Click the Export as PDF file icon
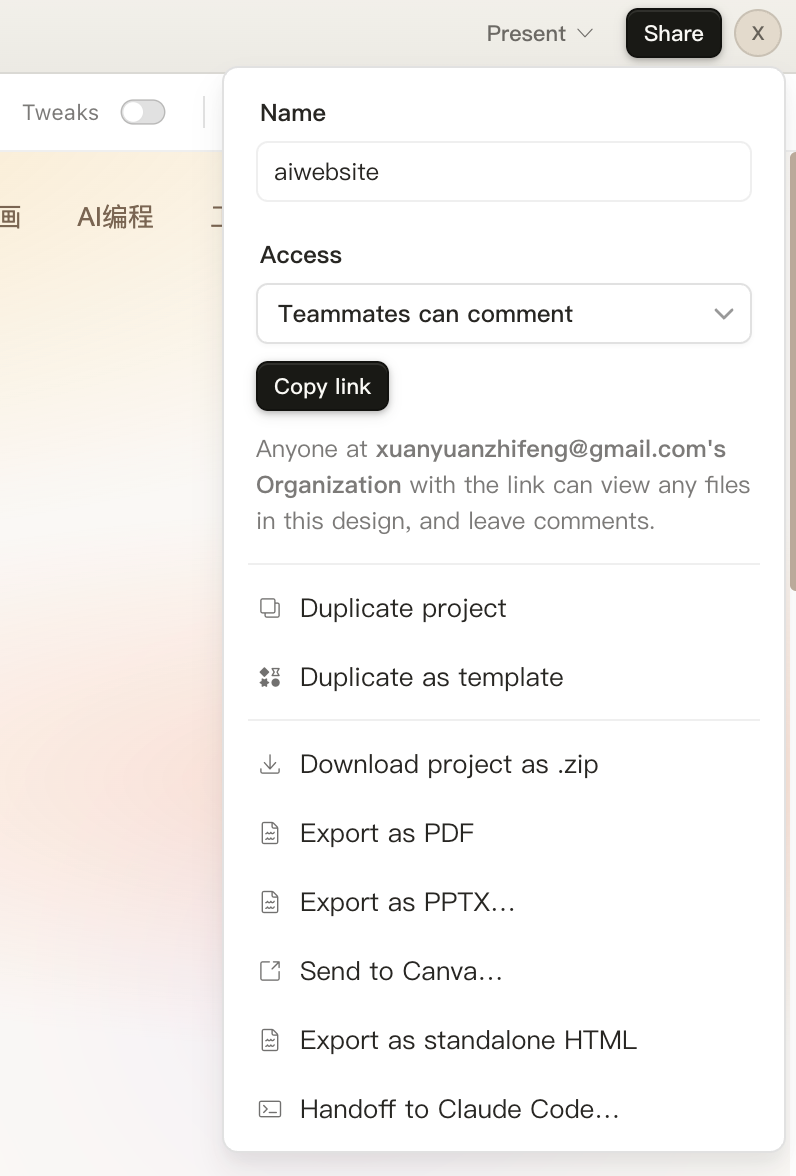Viewport: 796px width, 1176px height. click(270, 833)
